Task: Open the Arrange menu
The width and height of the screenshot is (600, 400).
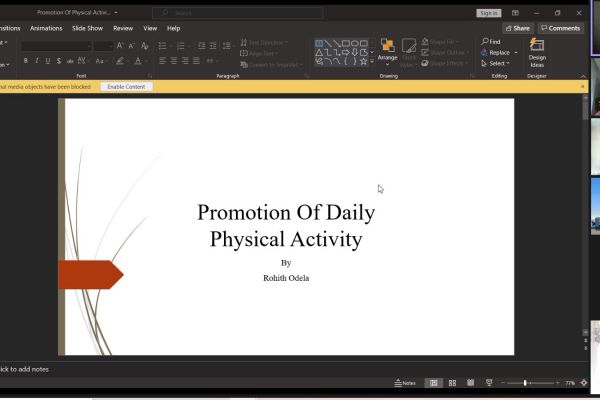Action: pyautogui.click(x=387, y=52)
